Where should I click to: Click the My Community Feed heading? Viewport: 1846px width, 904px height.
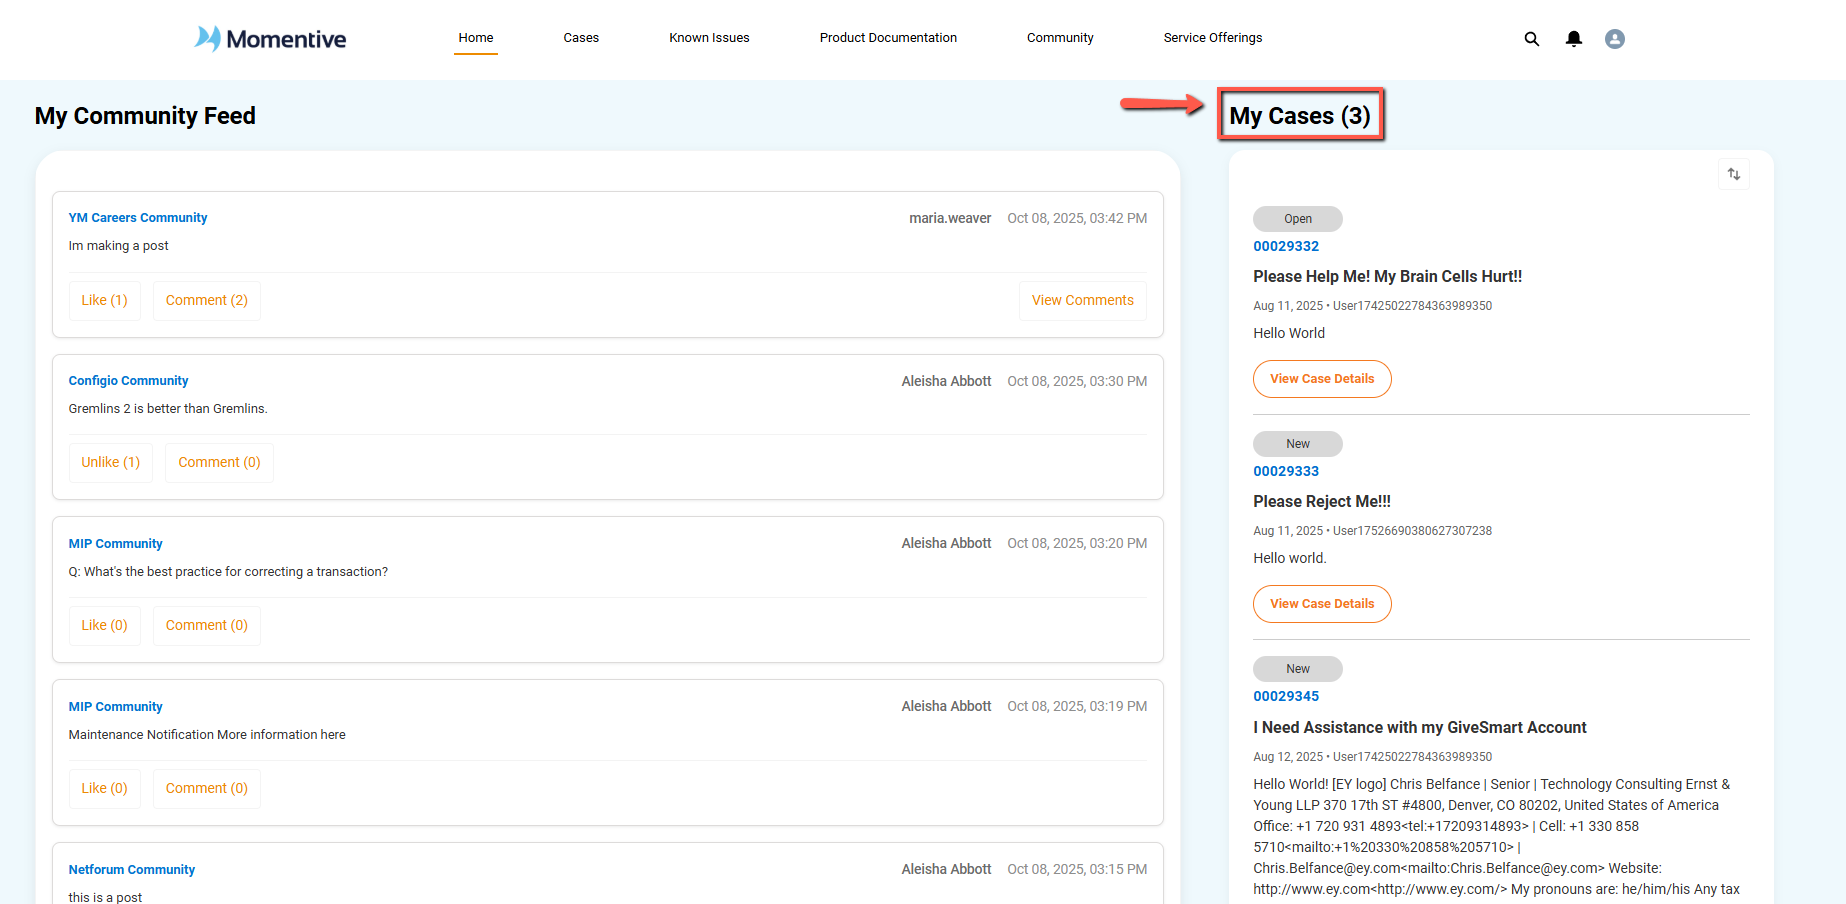point(145,116)
